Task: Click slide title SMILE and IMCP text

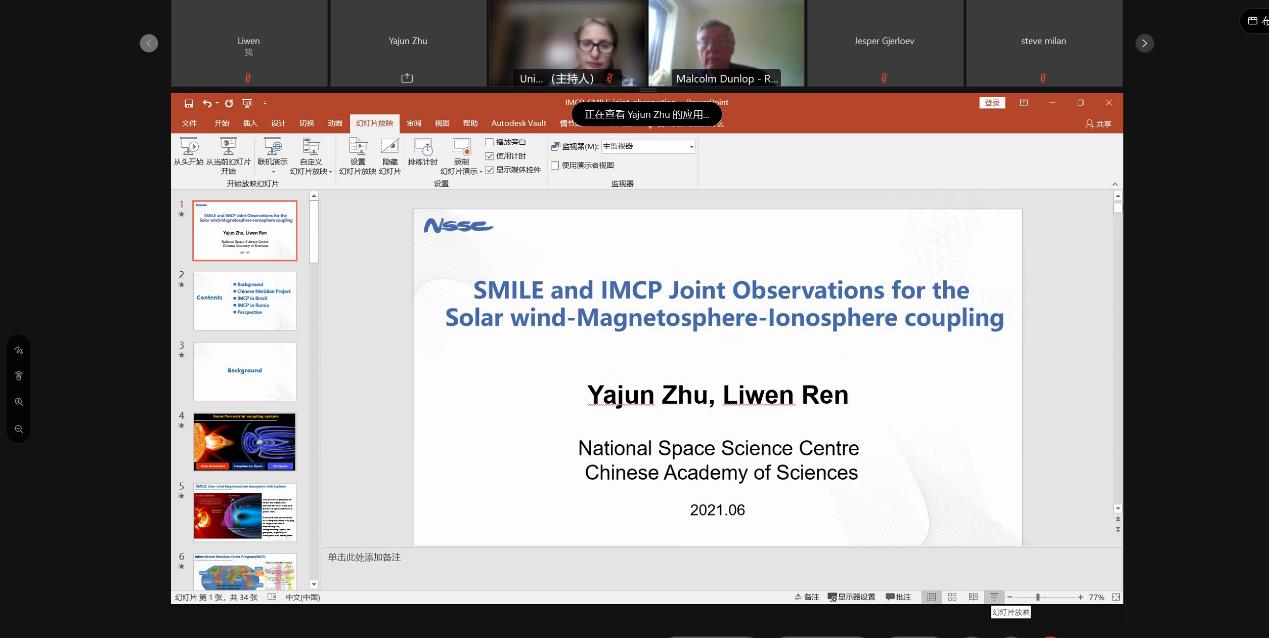Action: 724,304
